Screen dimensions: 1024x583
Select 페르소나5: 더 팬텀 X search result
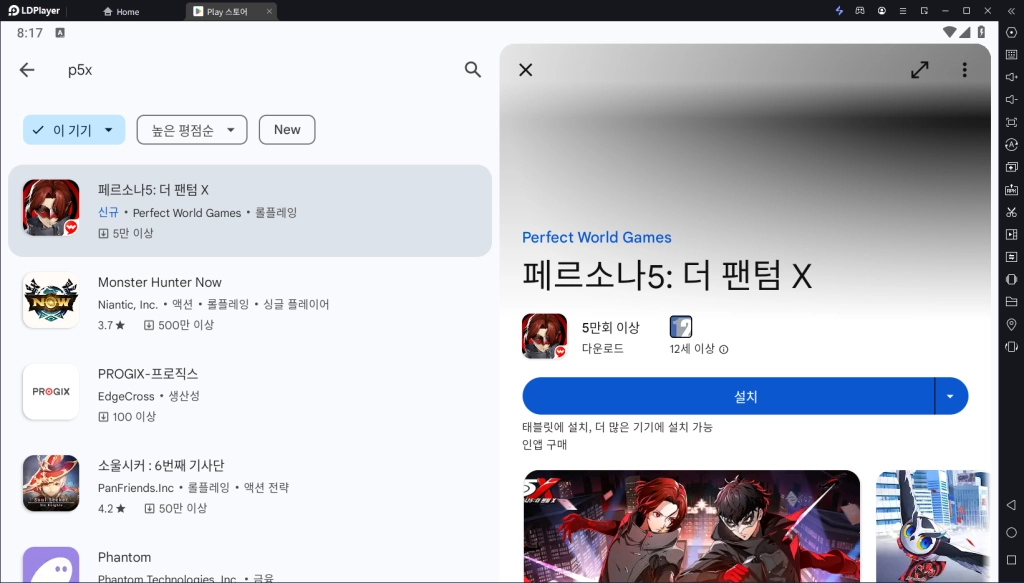[249, 210]
